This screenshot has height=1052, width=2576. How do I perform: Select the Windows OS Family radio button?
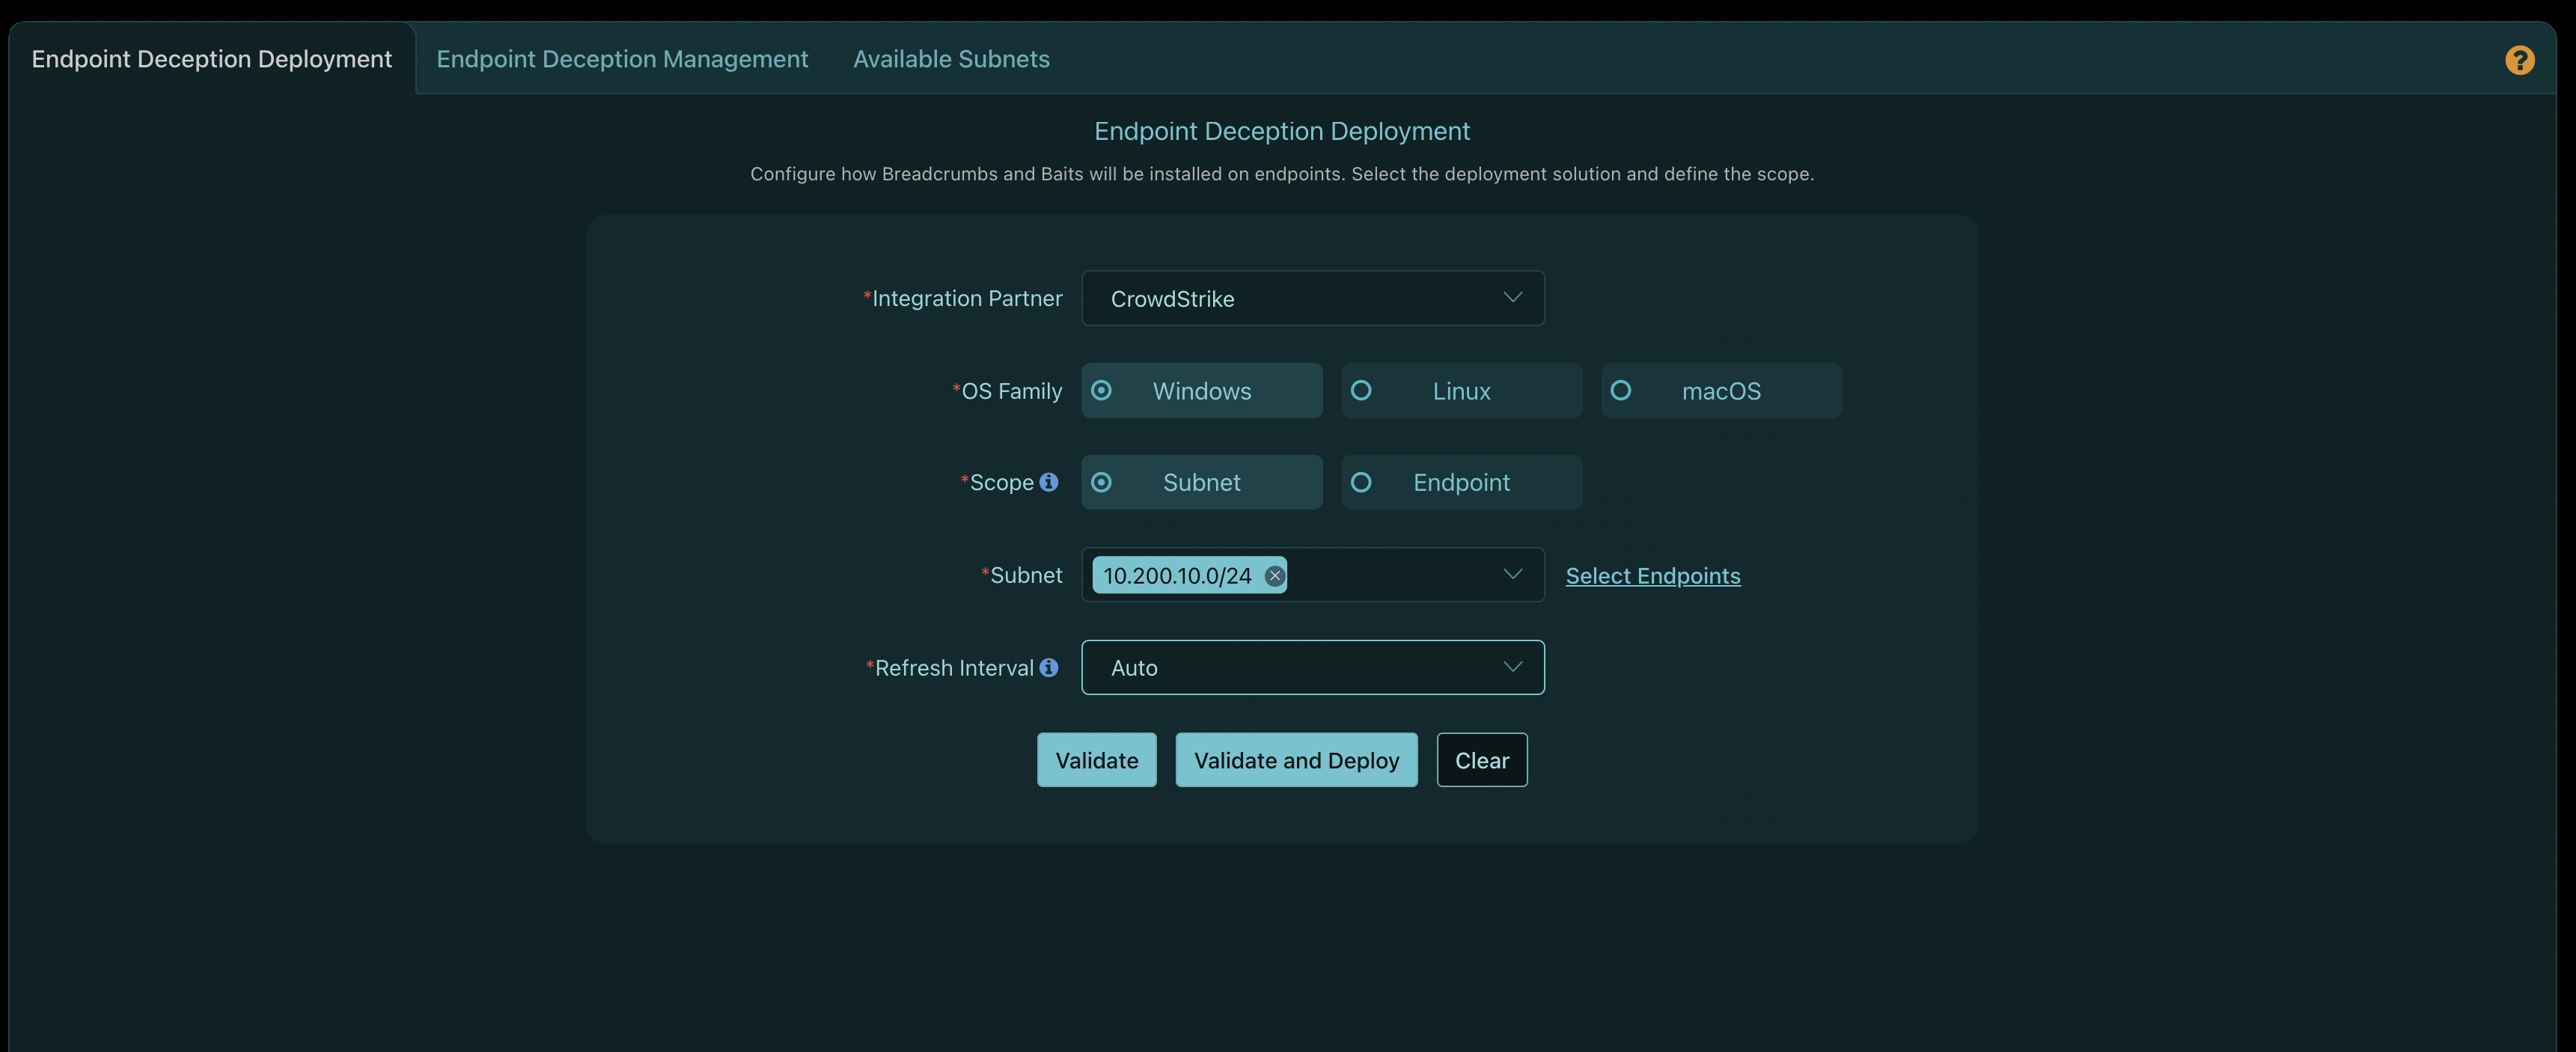(x=1101, y=389)
